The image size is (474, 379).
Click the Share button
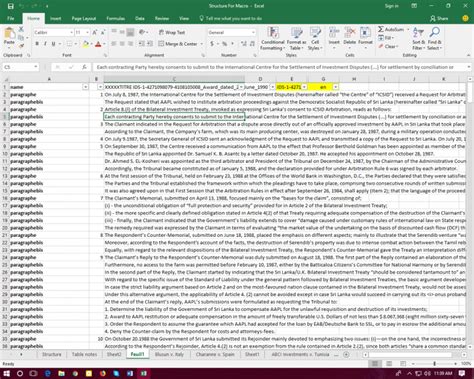[439, 18]
